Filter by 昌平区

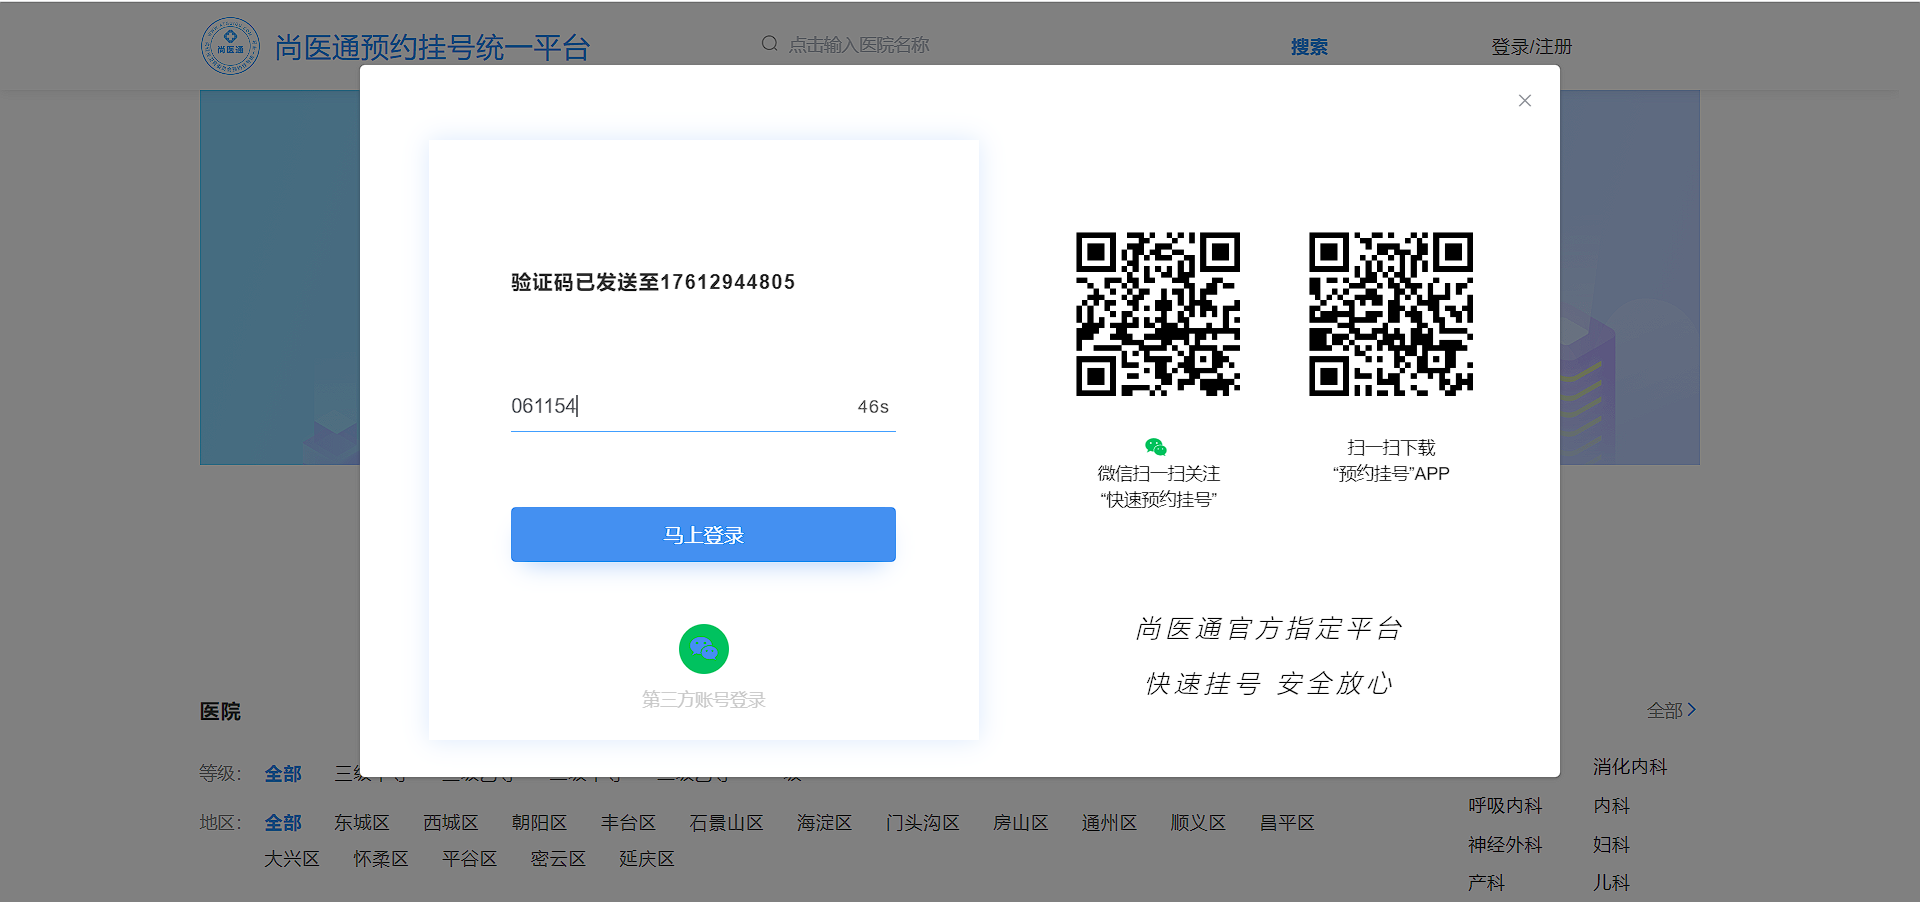click(1288, 823)
